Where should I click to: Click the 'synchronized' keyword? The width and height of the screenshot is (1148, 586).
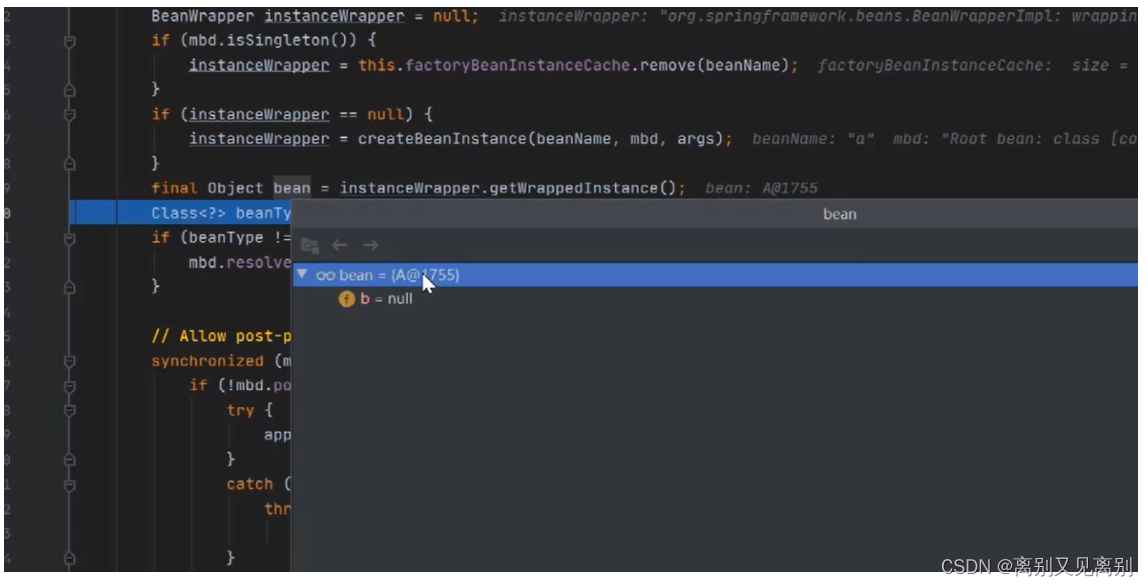(207, 361)
